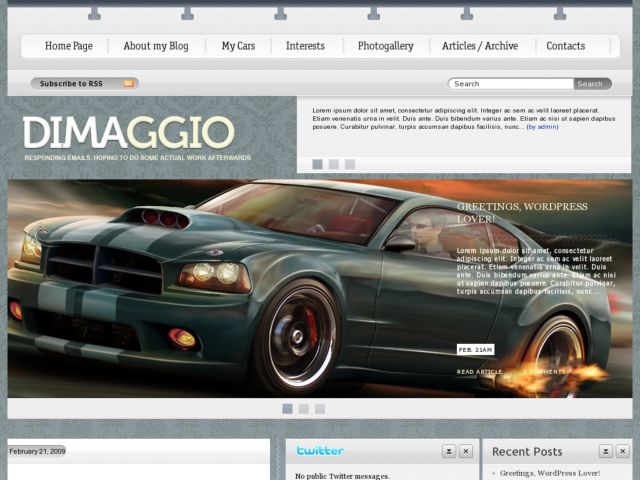Click the Subscribe to RSS button
The height and width of the screenshot is (480, 640).
pyautogui.click(x=84, y=84)
